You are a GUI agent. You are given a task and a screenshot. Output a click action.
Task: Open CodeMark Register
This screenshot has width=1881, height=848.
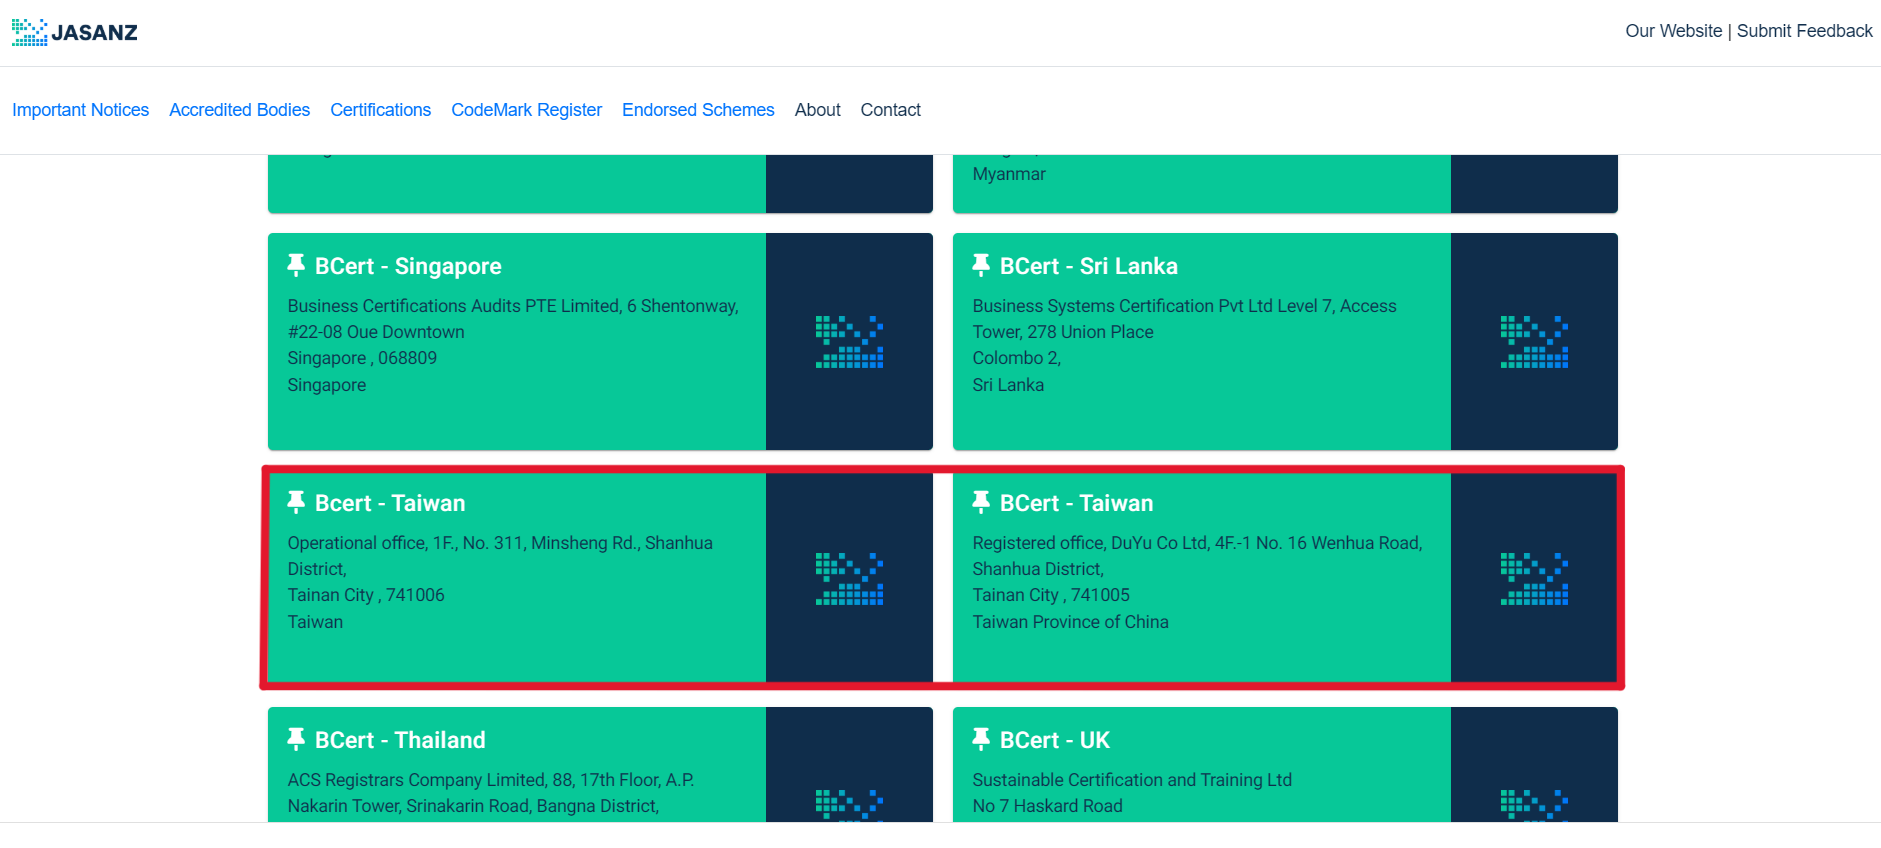526,110
